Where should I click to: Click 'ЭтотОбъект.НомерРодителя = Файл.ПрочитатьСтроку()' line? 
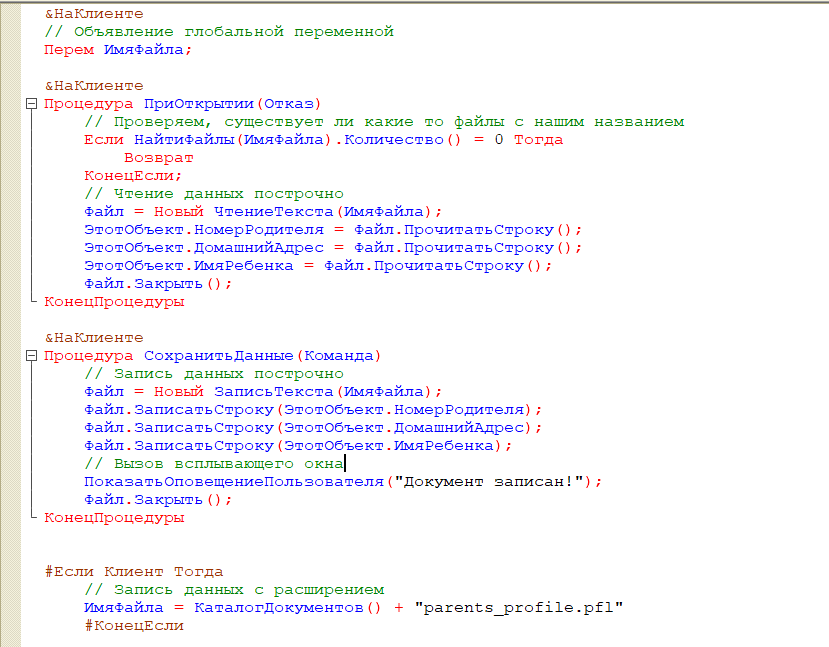[x=333, y=230]
